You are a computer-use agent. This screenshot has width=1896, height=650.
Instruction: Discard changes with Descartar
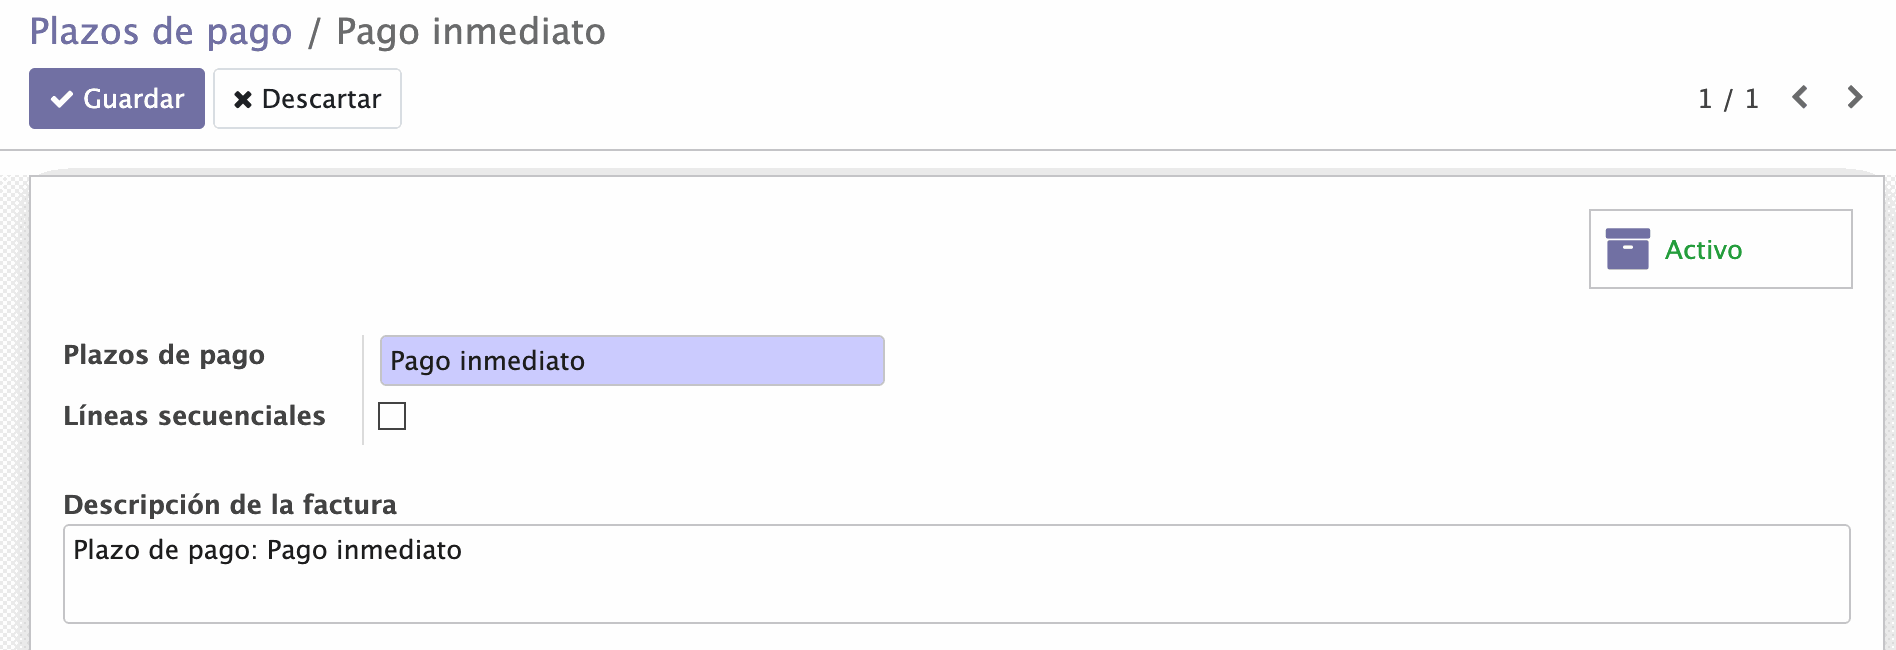pos(307,98)
